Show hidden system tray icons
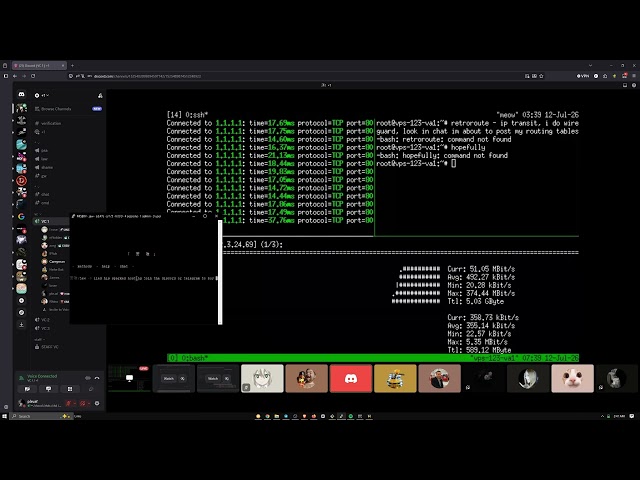This screenshot has height=480, width=640. [x=602, y=416]
